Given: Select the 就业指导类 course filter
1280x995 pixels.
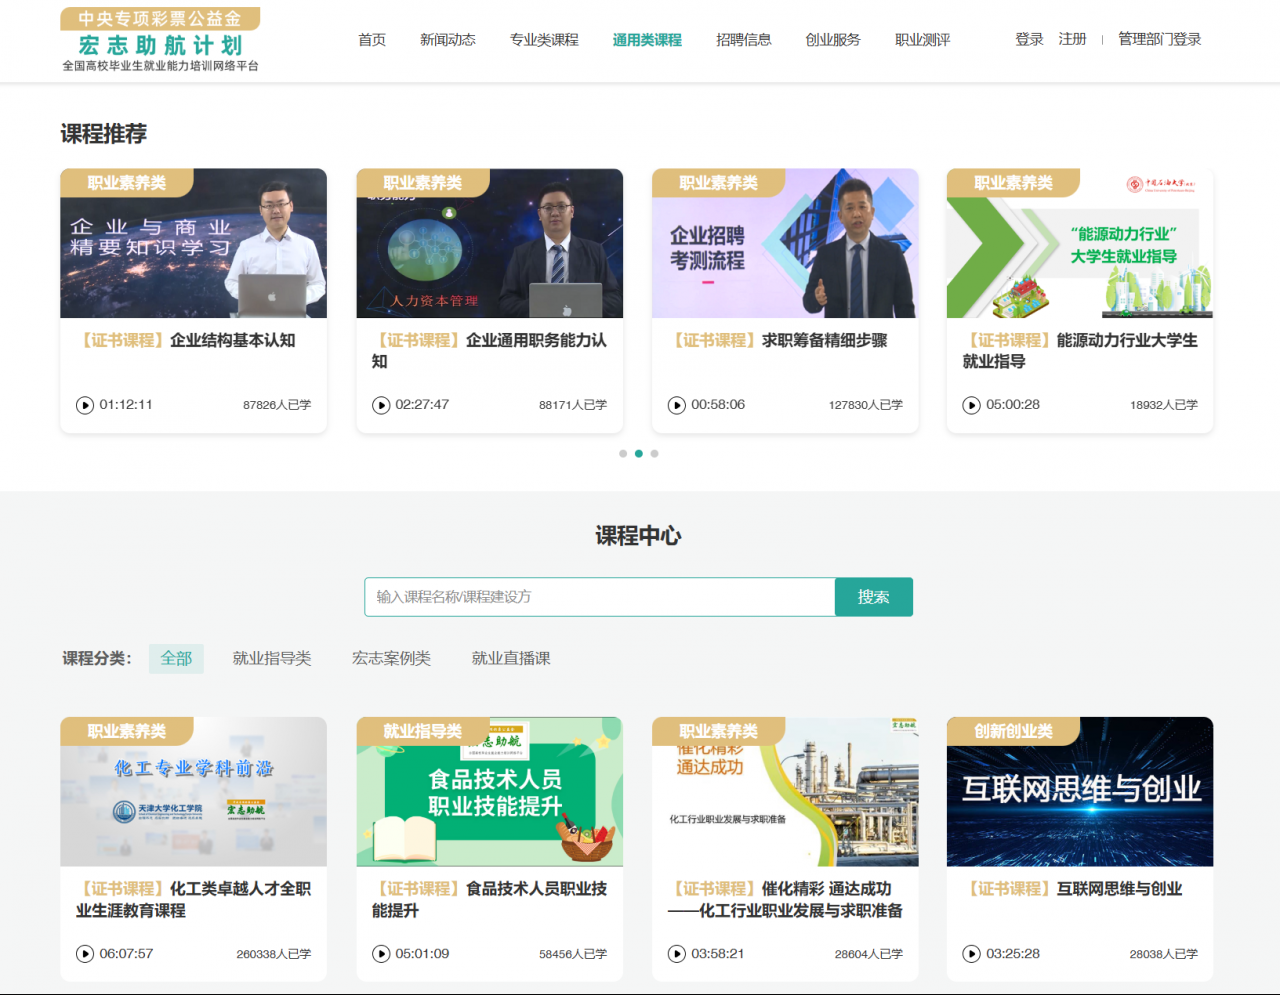Looking at the screenshot, I should [272, 658].
